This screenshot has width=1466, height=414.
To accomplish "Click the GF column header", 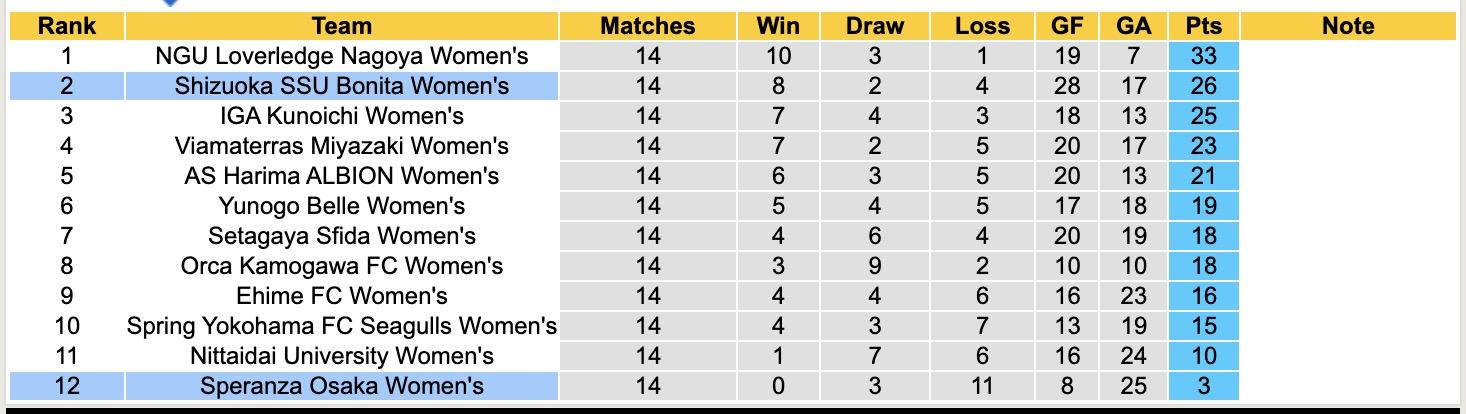I will pyautogui.click(x=1067, y=27).
